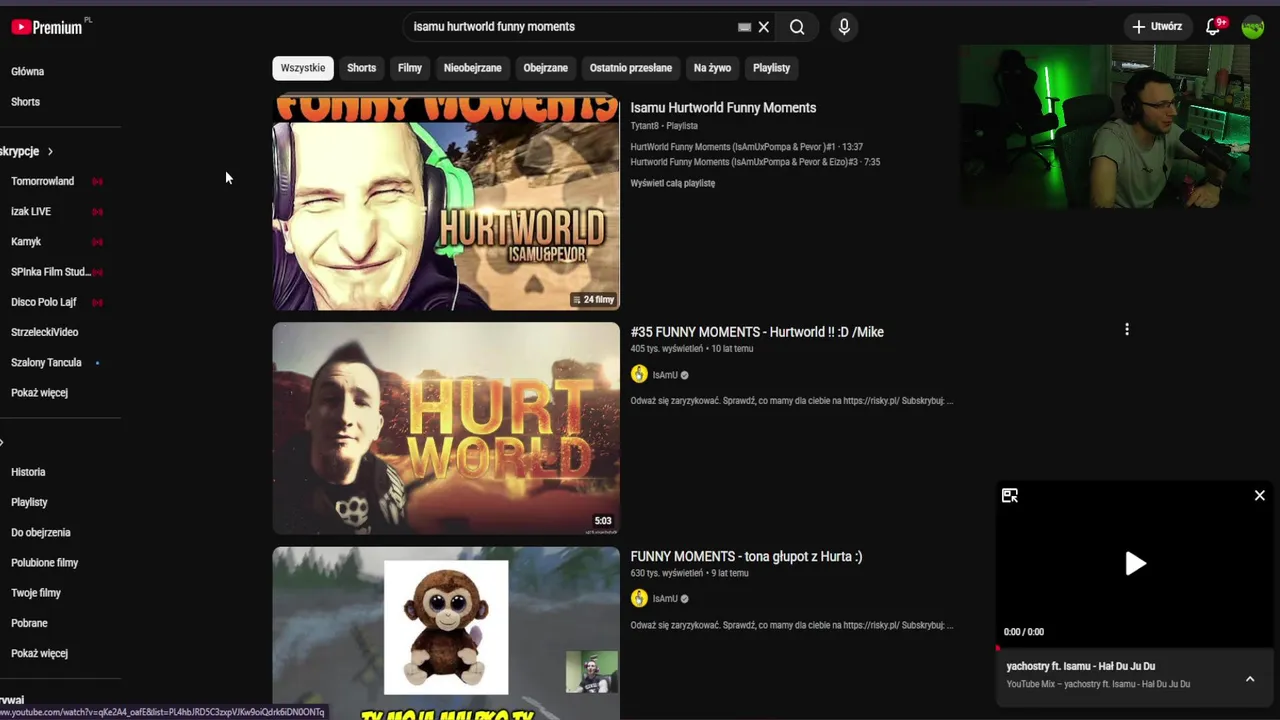The width and height of the screenshot is (1280, 720).
Task: Open the #35 FUNNY MOMENTS video thumbnail
Action: (446, 428)
